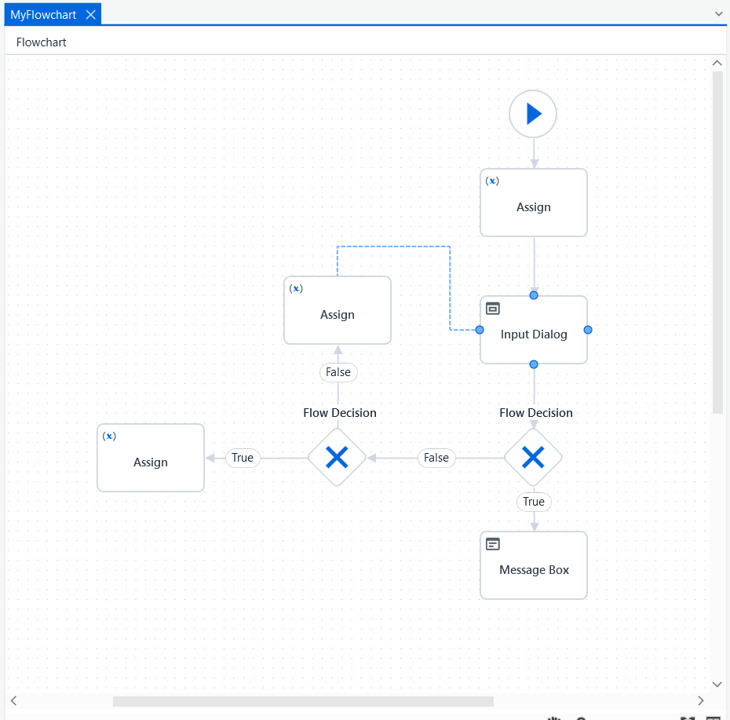Open the tab list dropdown chevron

(x=718, y=14)
